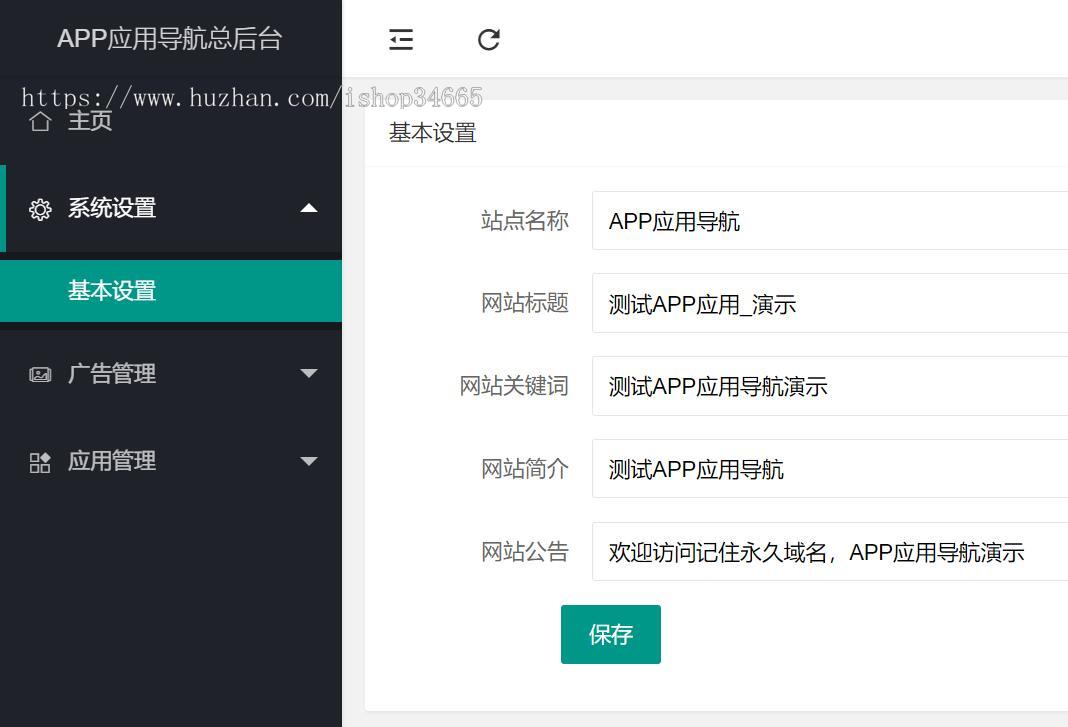Focus the 网站公告 input field
The width and height of the screenshot is (1068, 727).
coord(830,552)
